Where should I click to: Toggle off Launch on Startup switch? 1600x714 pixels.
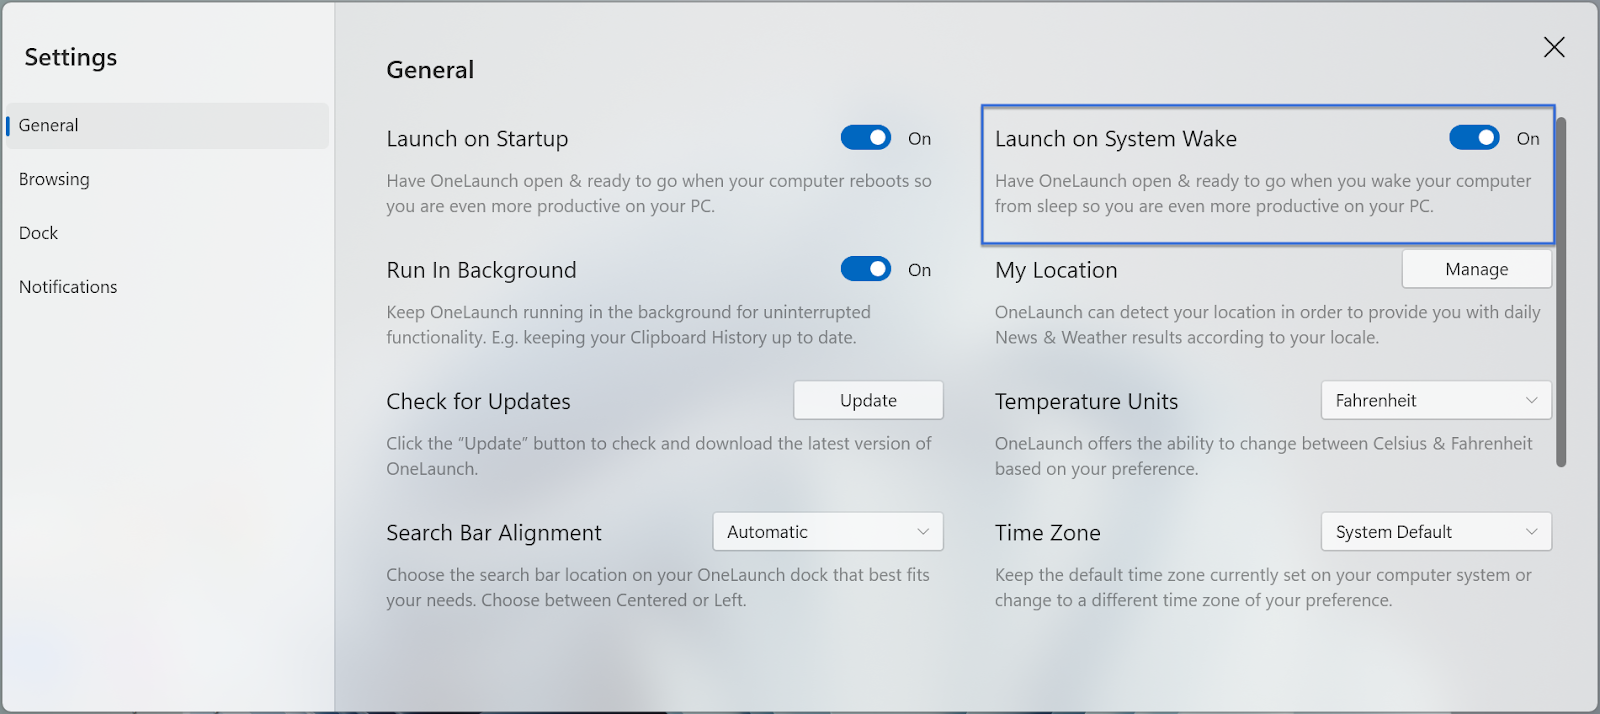coord(866,138)
